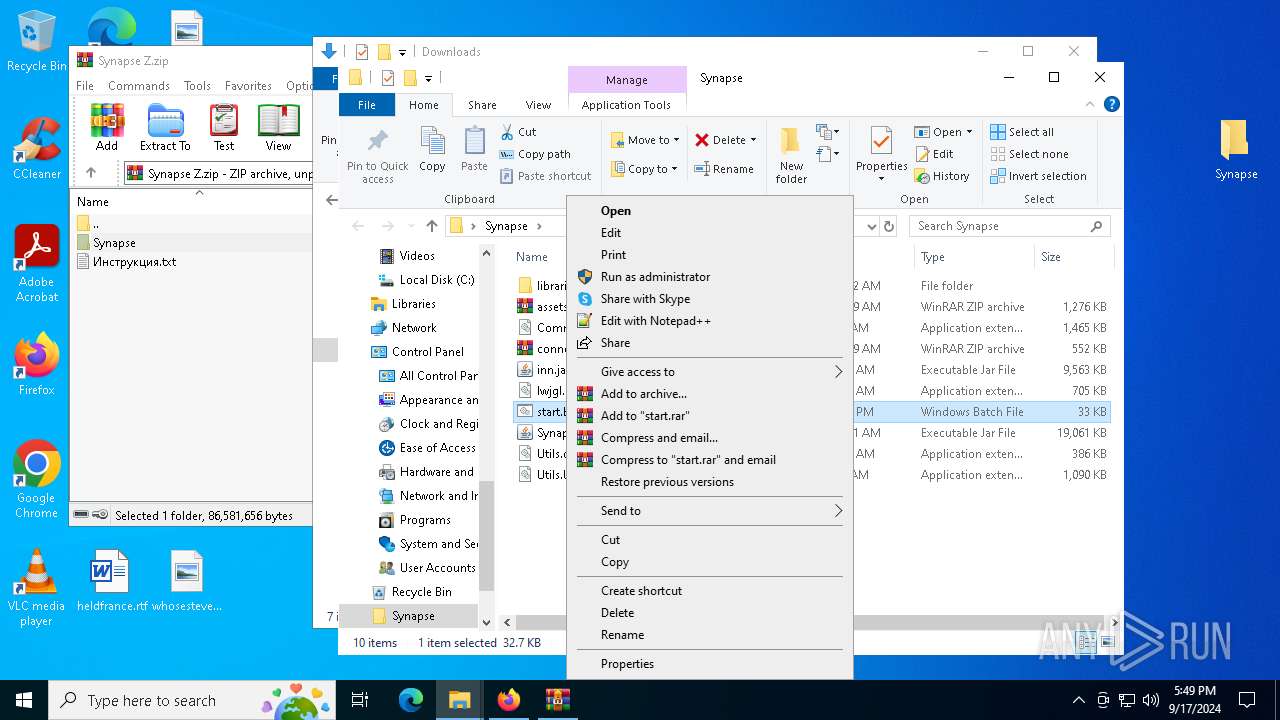
Task: Click the Adobe Acrobat desktop icon
Action: point(37,263)
